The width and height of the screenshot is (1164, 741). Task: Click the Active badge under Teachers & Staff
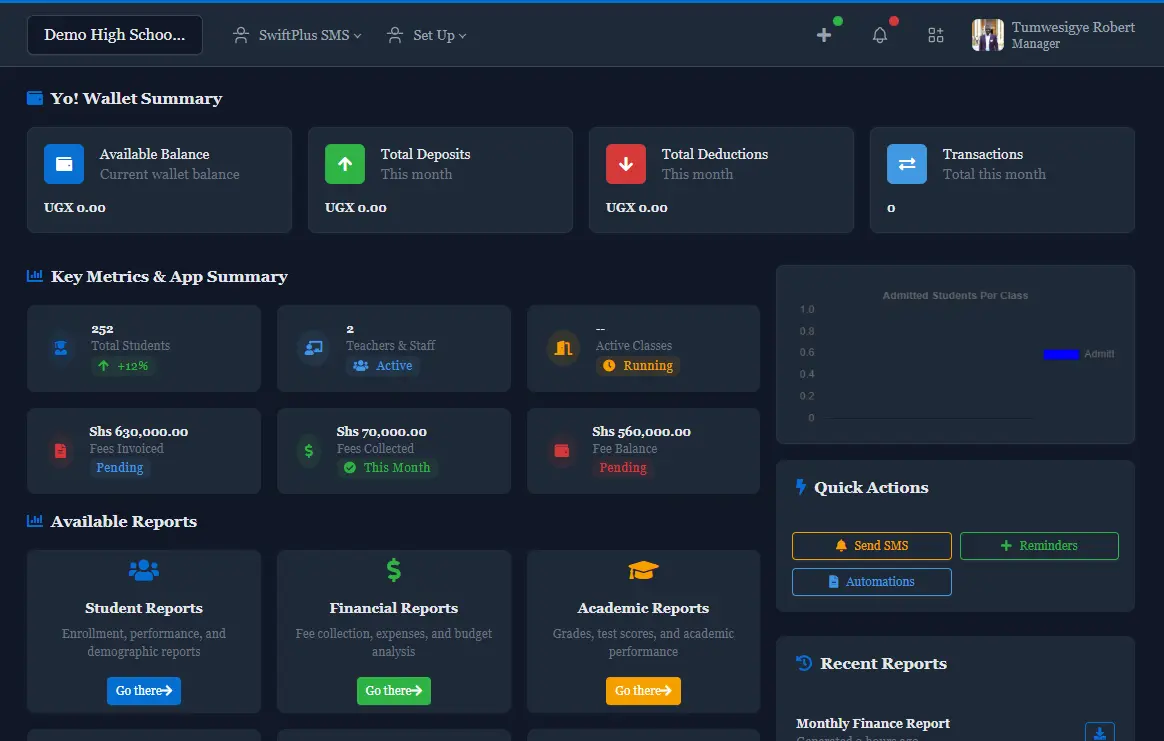click(382, 365)
